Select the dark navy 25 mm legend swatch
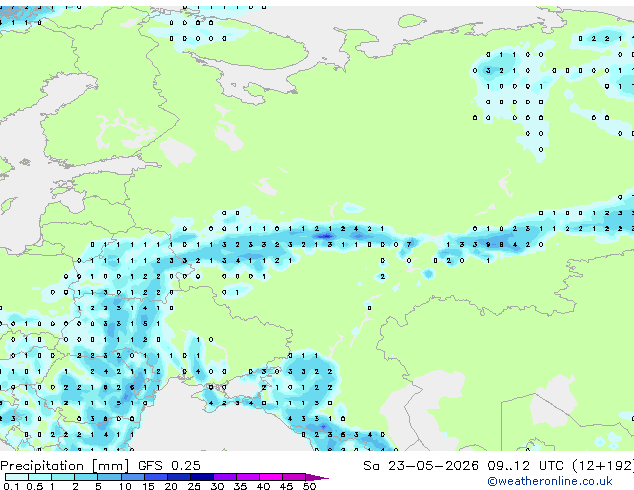 point(201,477)
